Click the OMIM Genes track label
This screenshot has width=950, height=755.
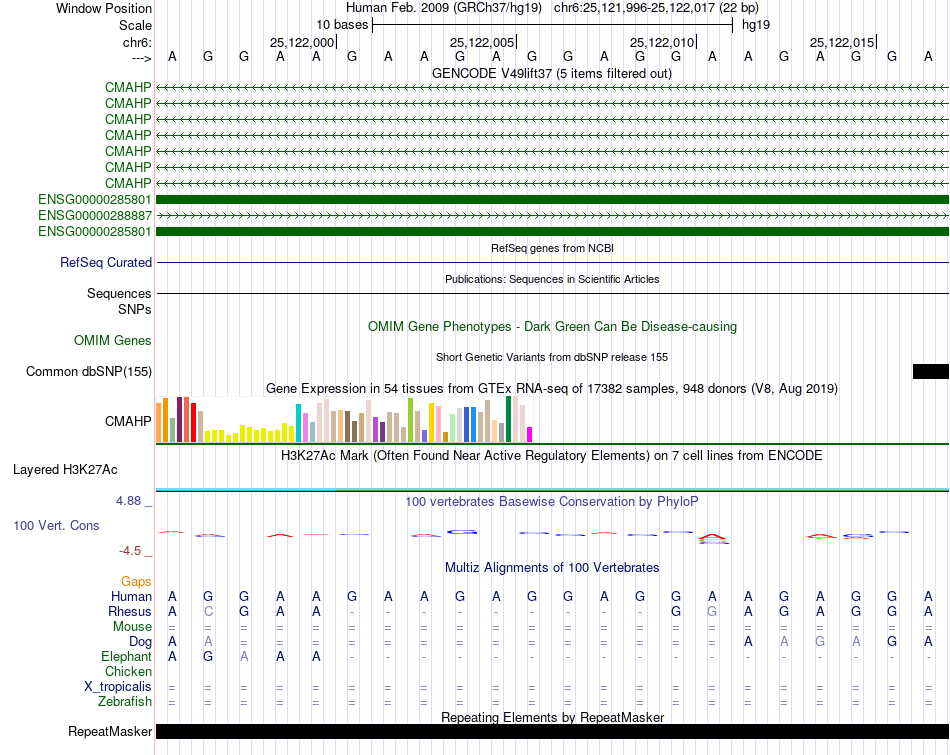click(x=112, y=341)
